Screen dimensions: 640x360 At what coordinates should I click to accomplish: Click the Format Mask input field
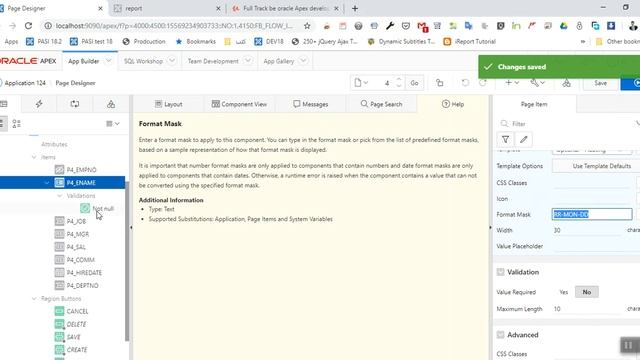pos(592,214)
